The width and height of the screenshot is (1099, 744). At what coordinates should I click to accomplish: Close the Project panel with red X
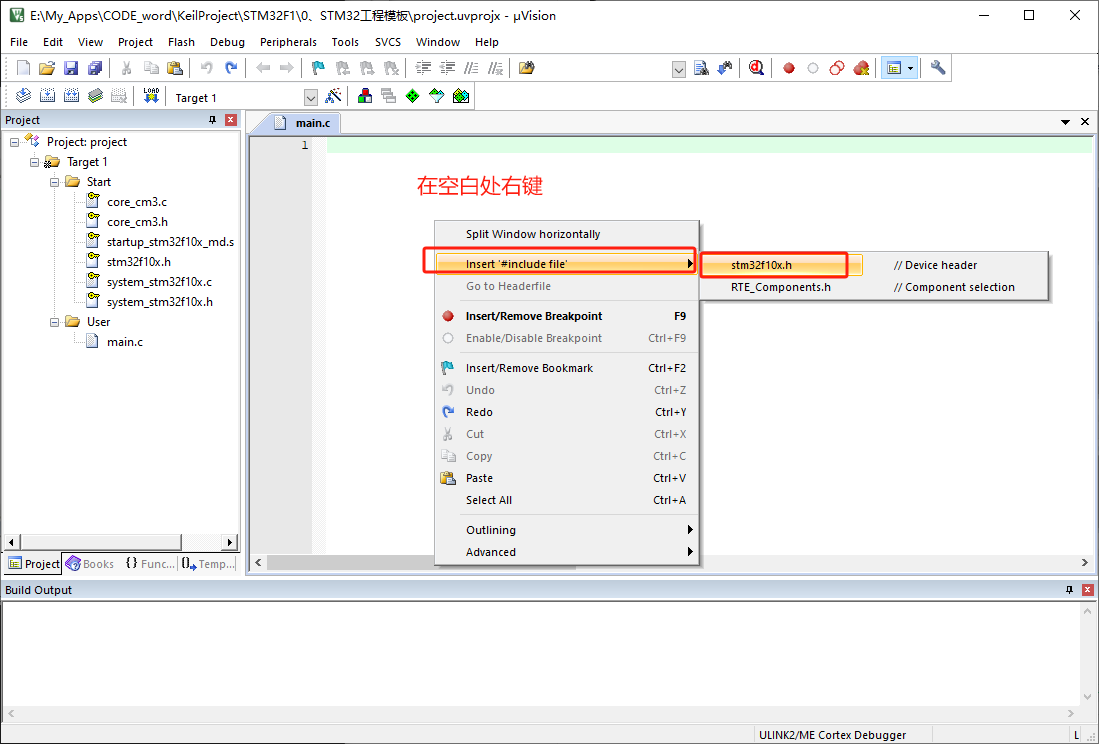(231, 120)
